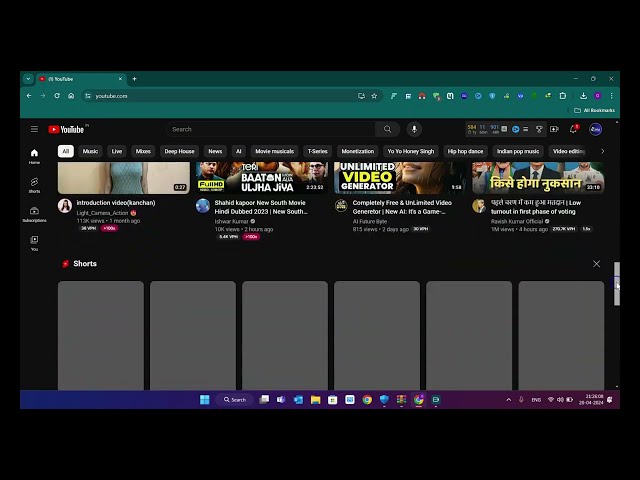The width and height of the screenshot is (640, 480).
Task: Open introduction video(kanchan) title
Action: [x=116, y=203]
